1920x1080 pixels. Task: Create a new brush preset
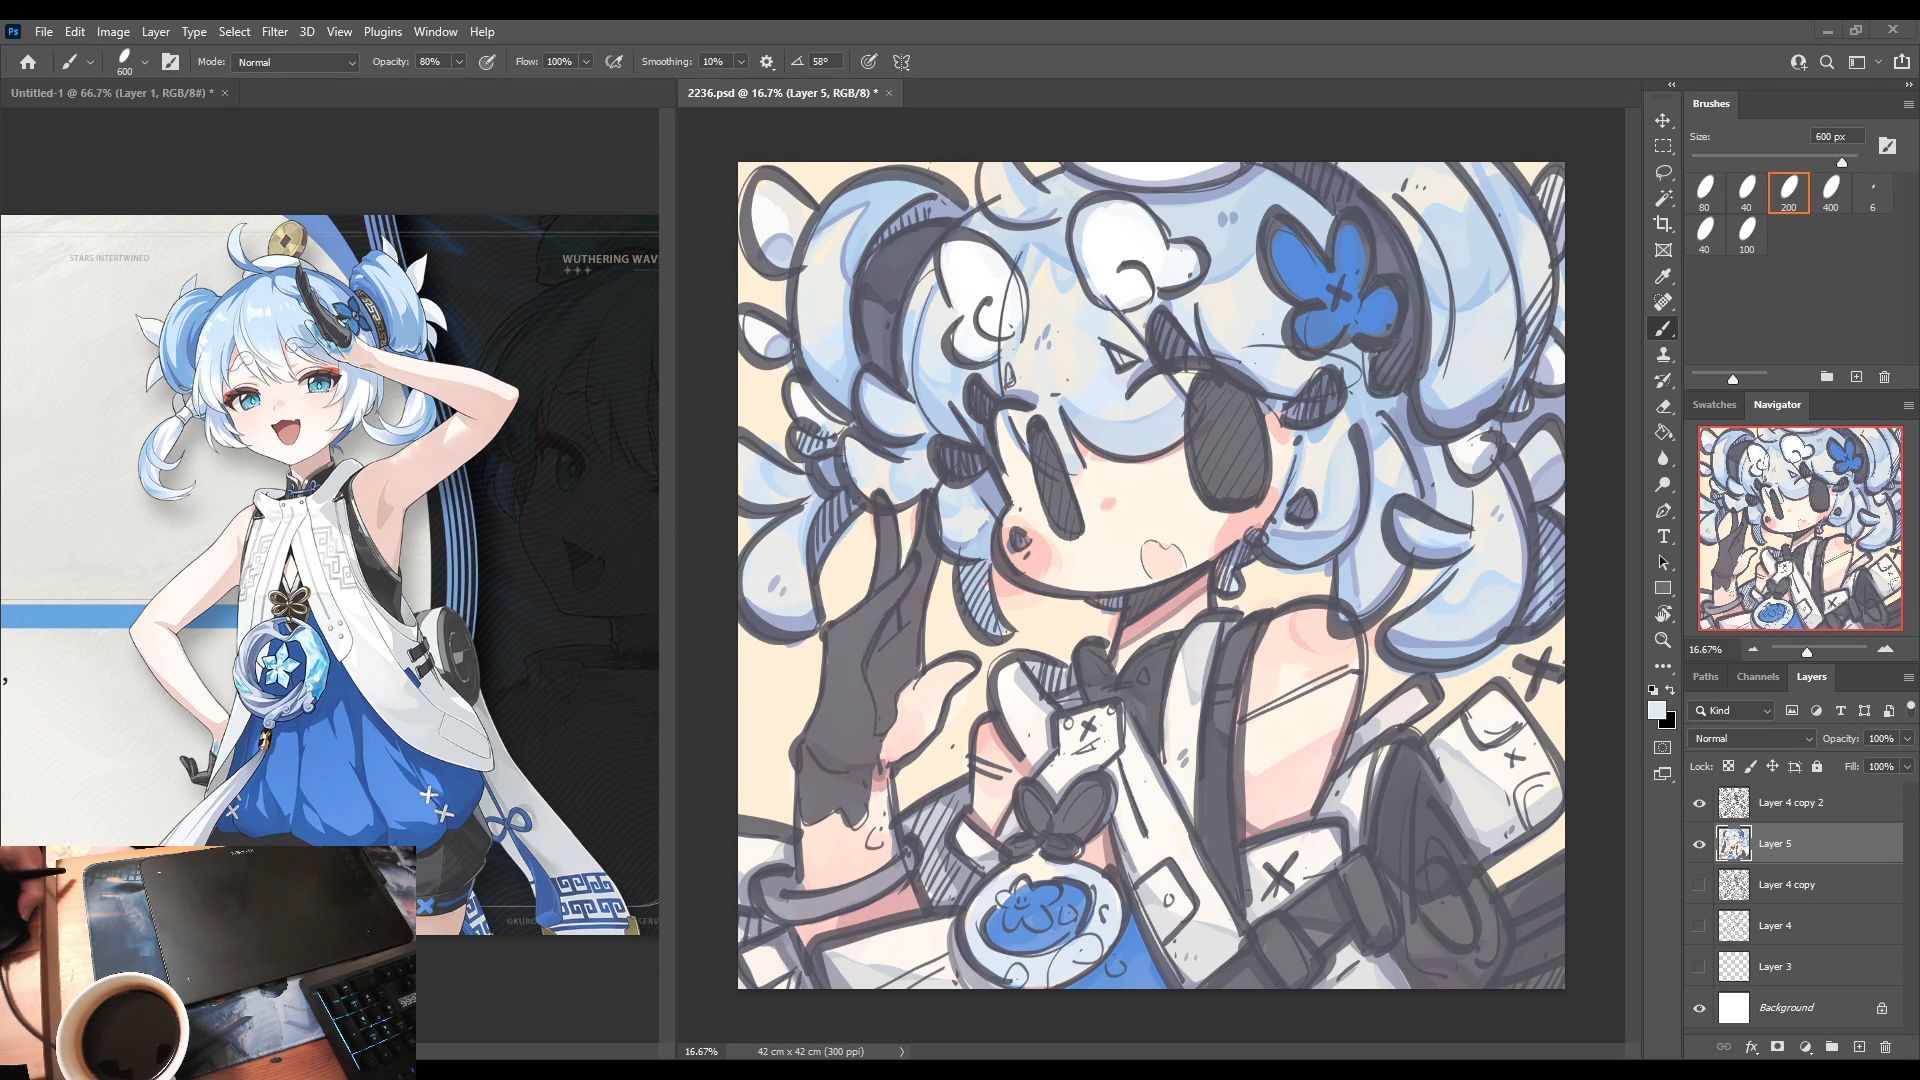click(x=1856, y=377)
